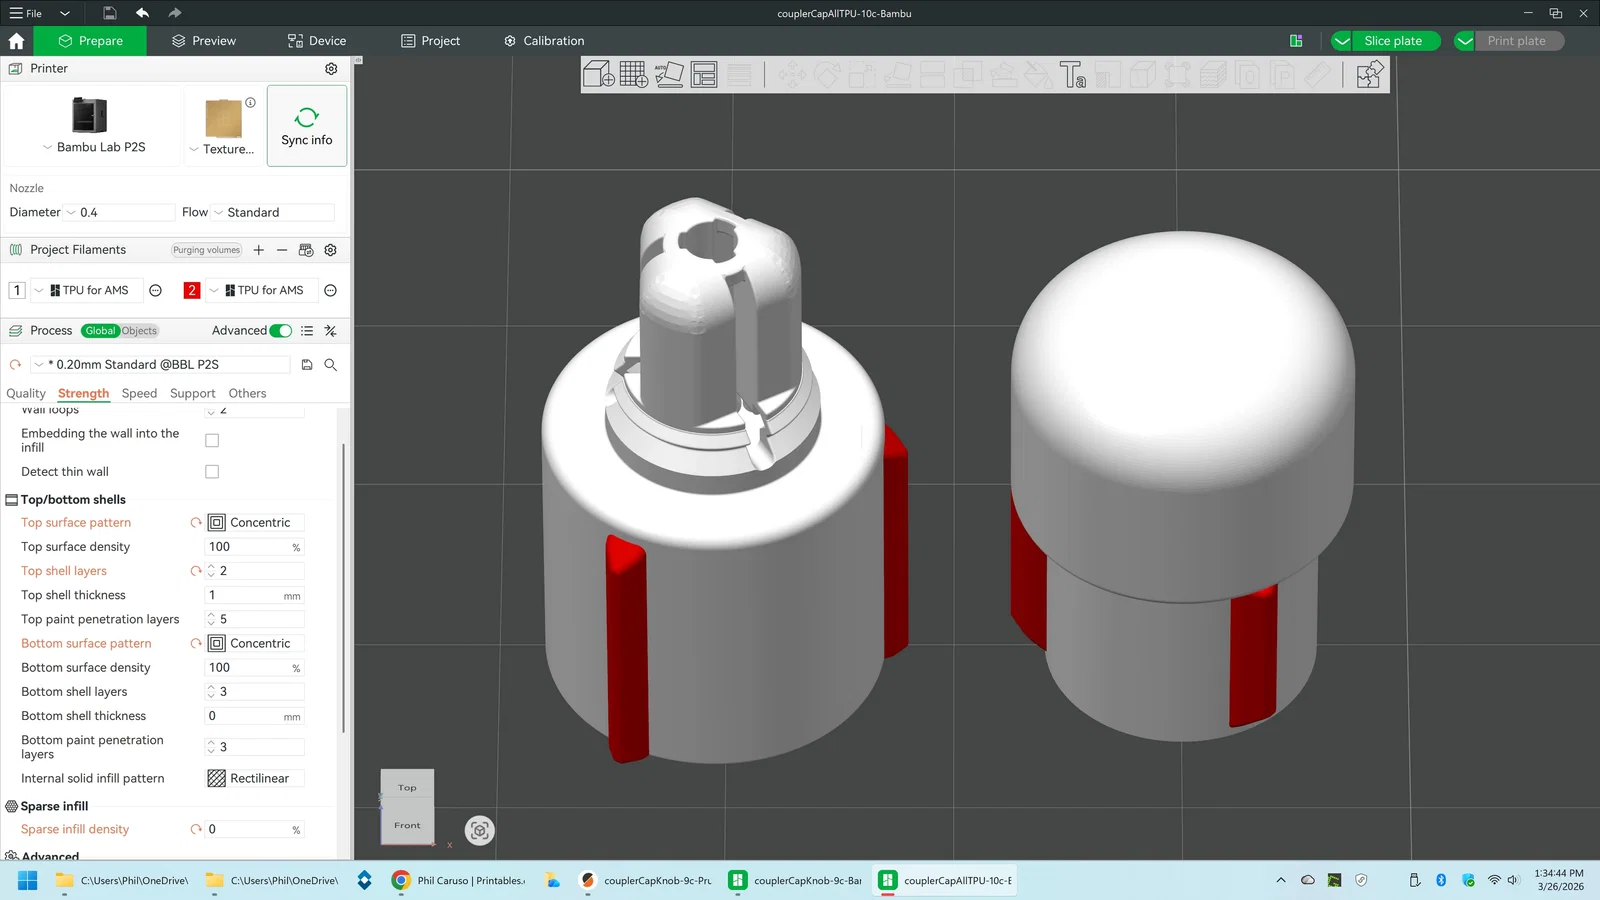Screen dimensions: 1600x900
Task: Save the project with the disk icon
Action: click(110, 13)
